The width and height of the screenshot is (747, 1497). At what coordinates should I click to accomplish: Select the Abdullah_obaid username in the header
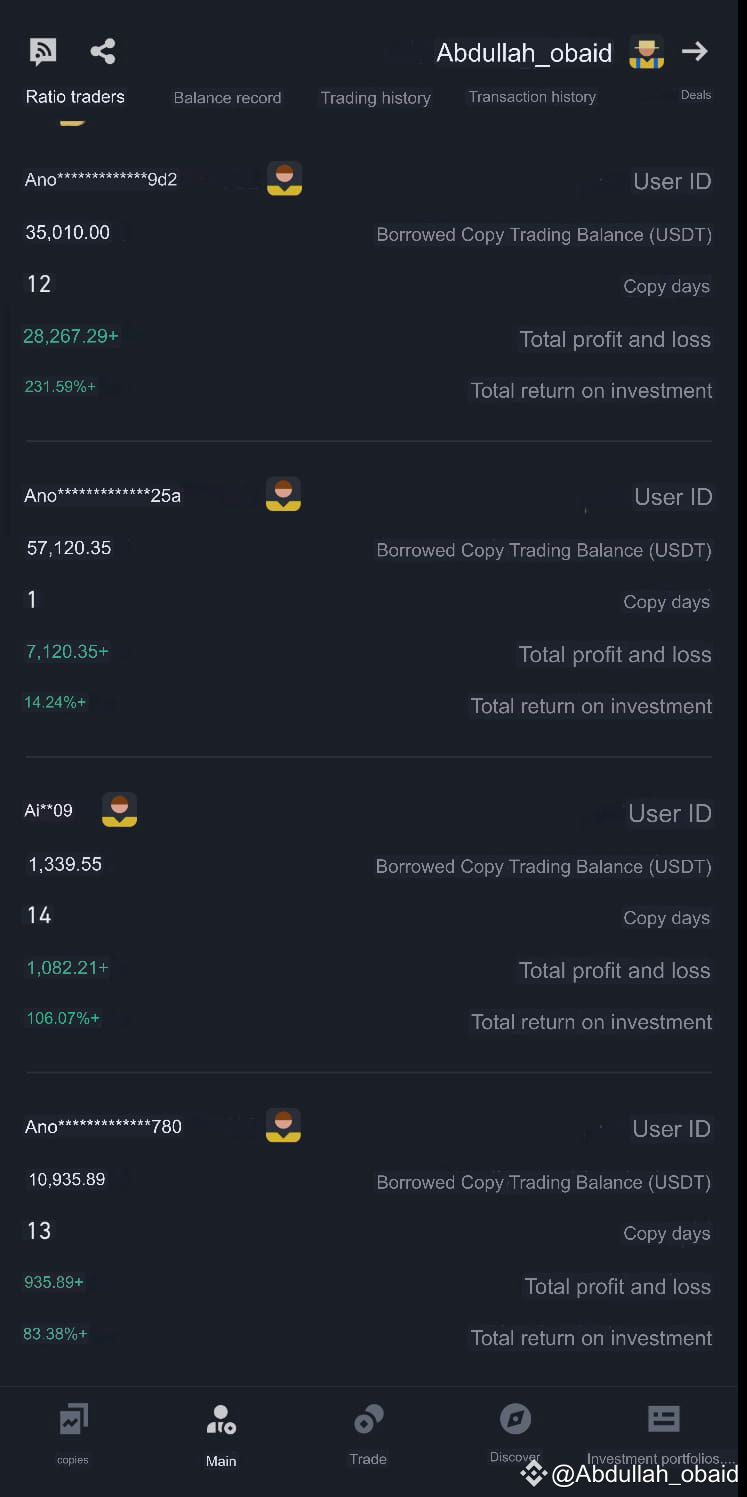(x=524, y=53)
